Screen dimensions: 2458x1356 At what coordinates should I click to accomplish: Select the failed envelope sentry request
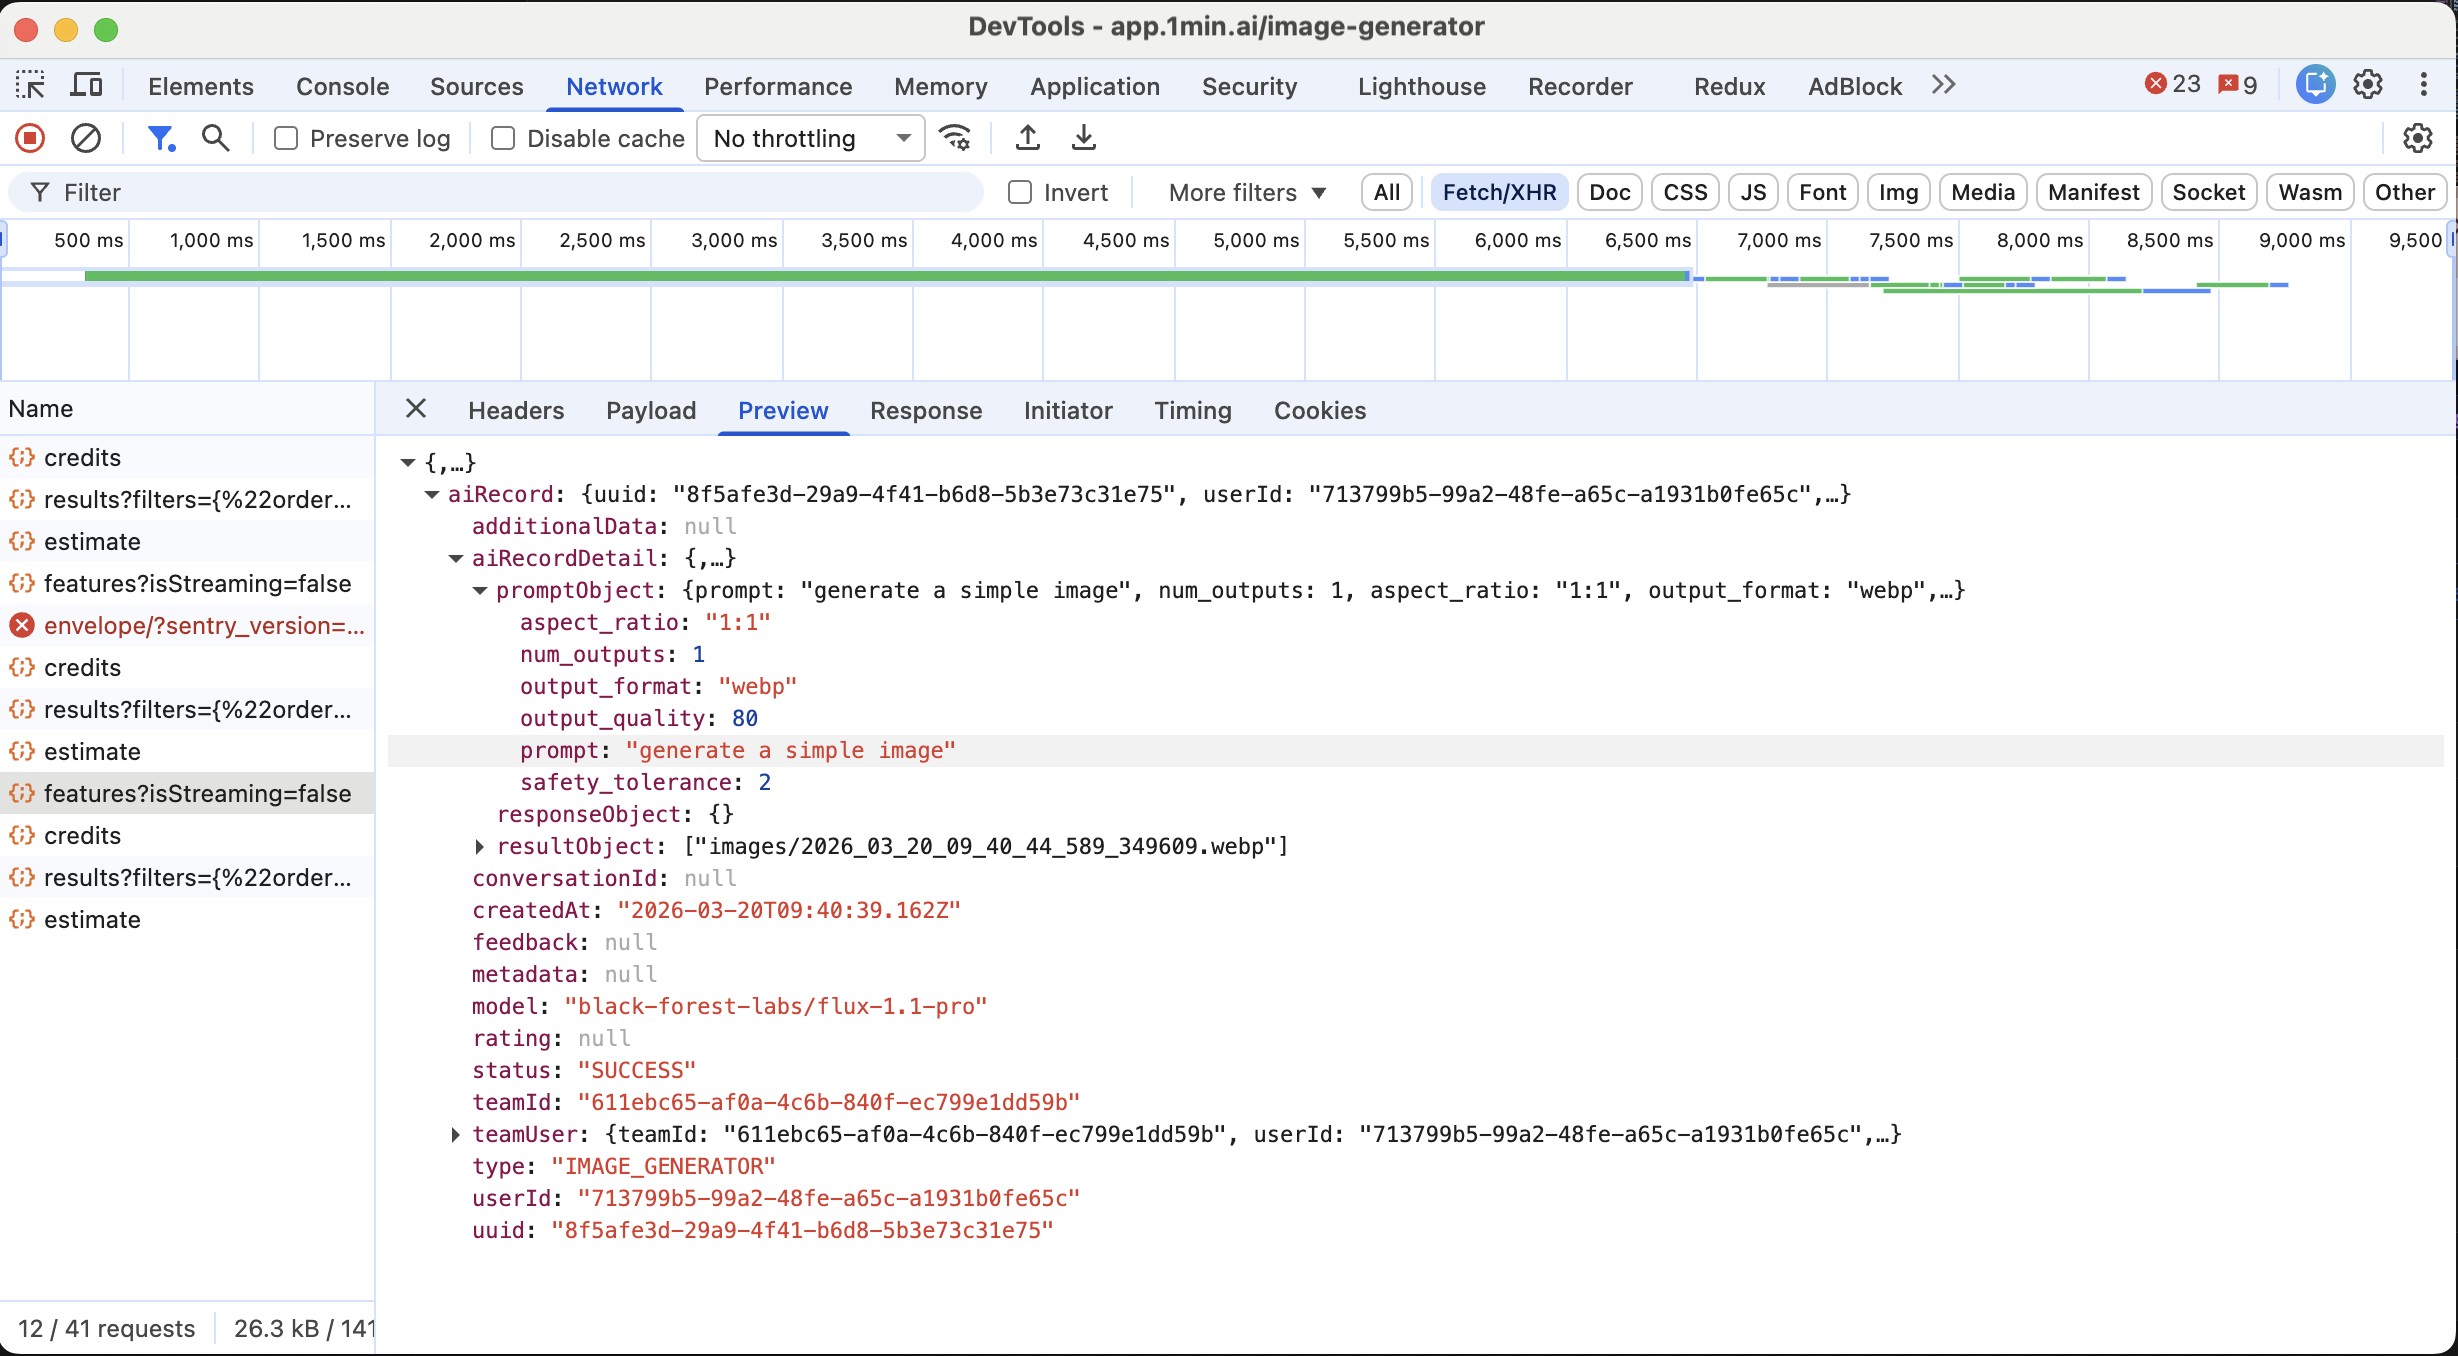(x=203, y=625)
